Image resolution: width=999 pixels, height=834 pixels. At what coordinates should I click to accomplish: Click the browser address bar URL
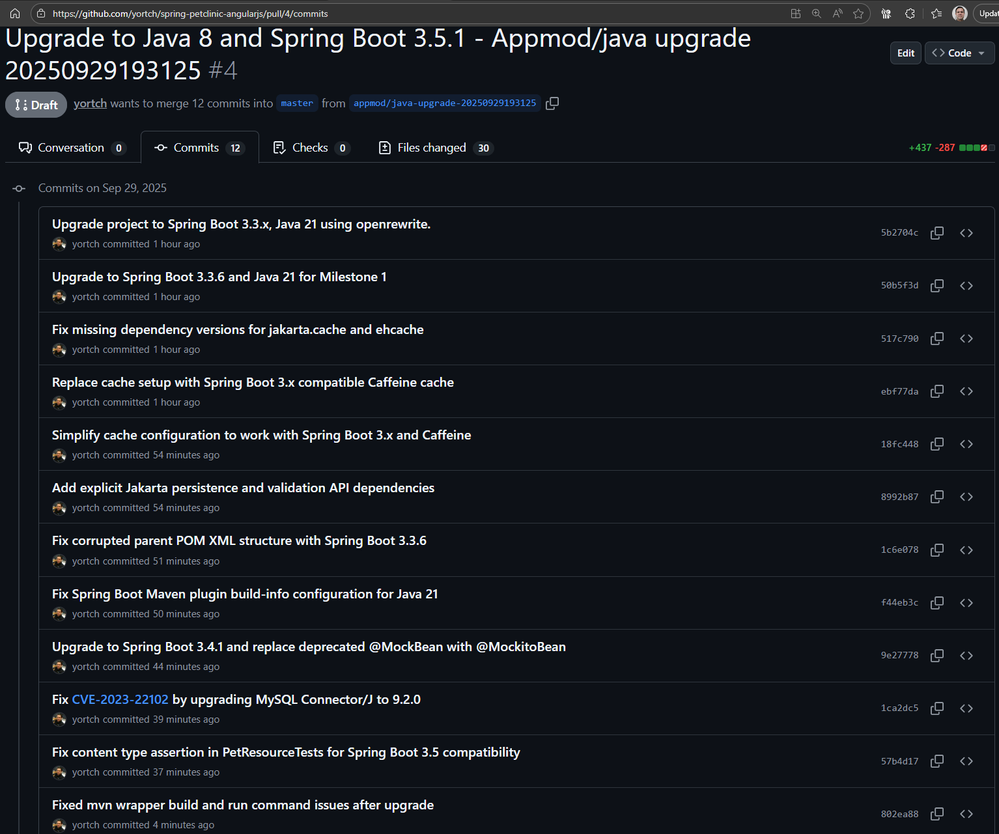tap(190, 13)
